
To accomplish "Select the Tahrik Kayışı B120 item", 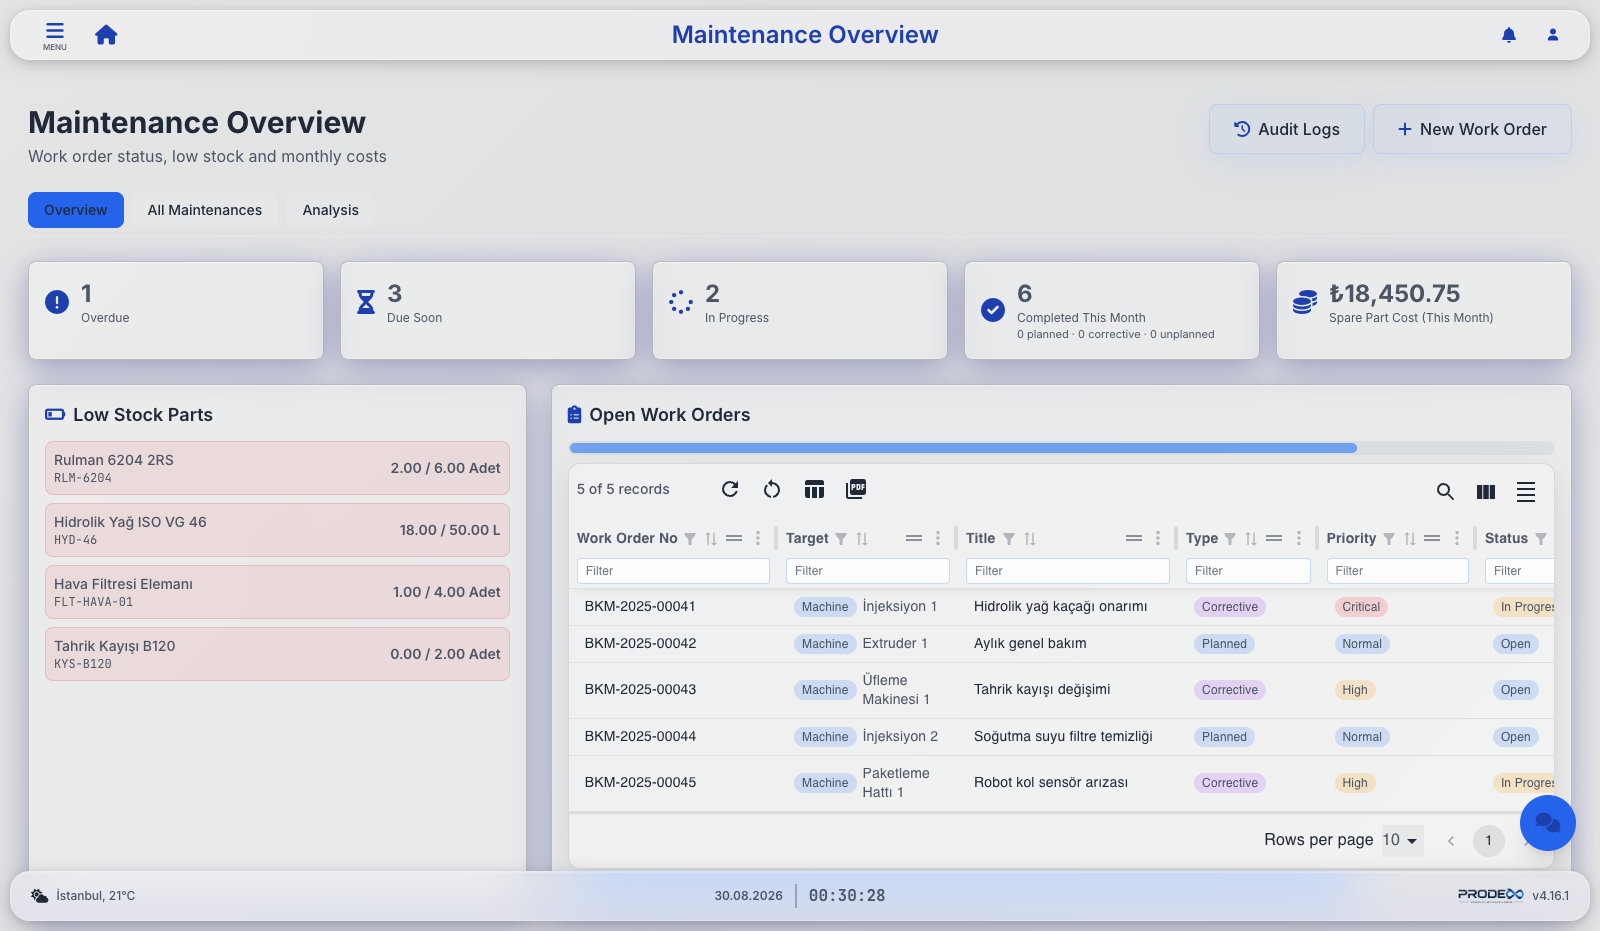I will click(x=277, y=654).
